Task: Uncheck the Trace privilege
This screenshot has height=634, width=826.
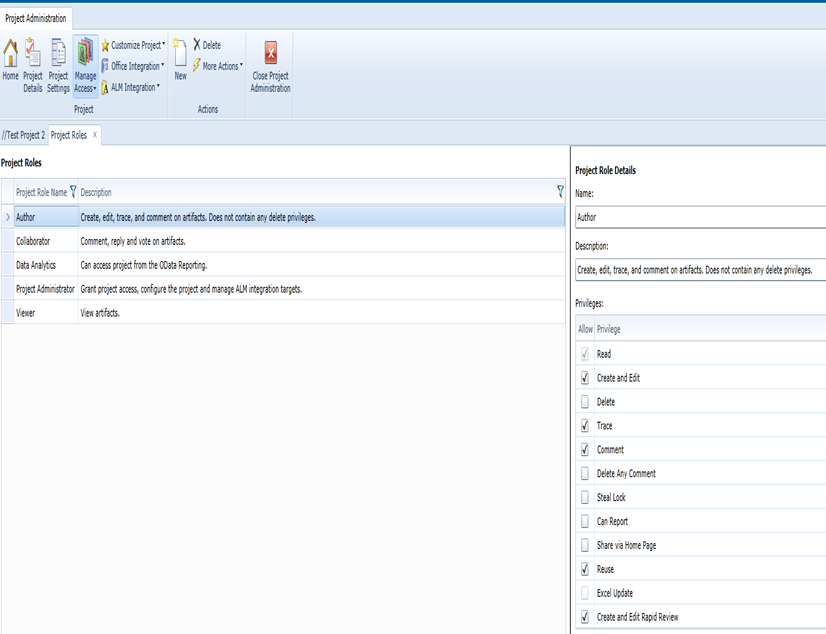Action: pos(585,426)
